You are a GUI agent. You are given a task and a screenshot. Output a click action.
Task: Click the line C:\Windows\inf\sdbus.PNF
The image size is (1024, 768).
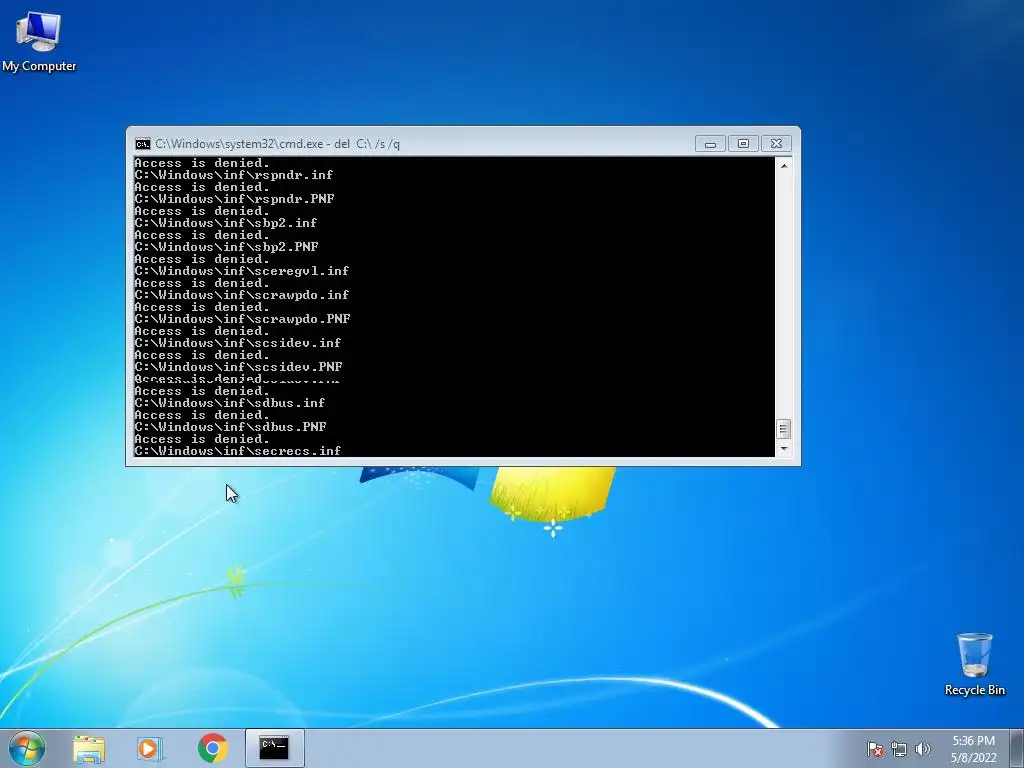click(230, 427)
